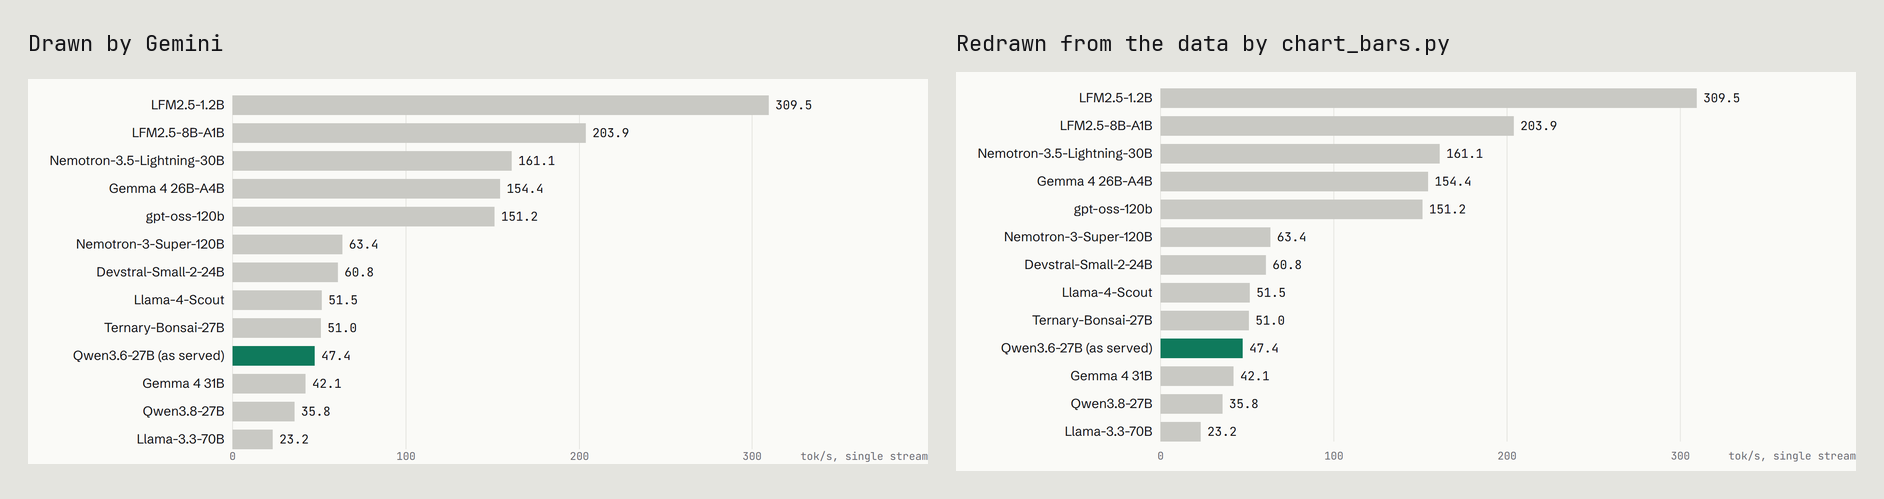Click the 300 axis tick in Gemini chart
Image resolution: width=1884 pixels, height=499 pixels.
[x=752, y=456]
